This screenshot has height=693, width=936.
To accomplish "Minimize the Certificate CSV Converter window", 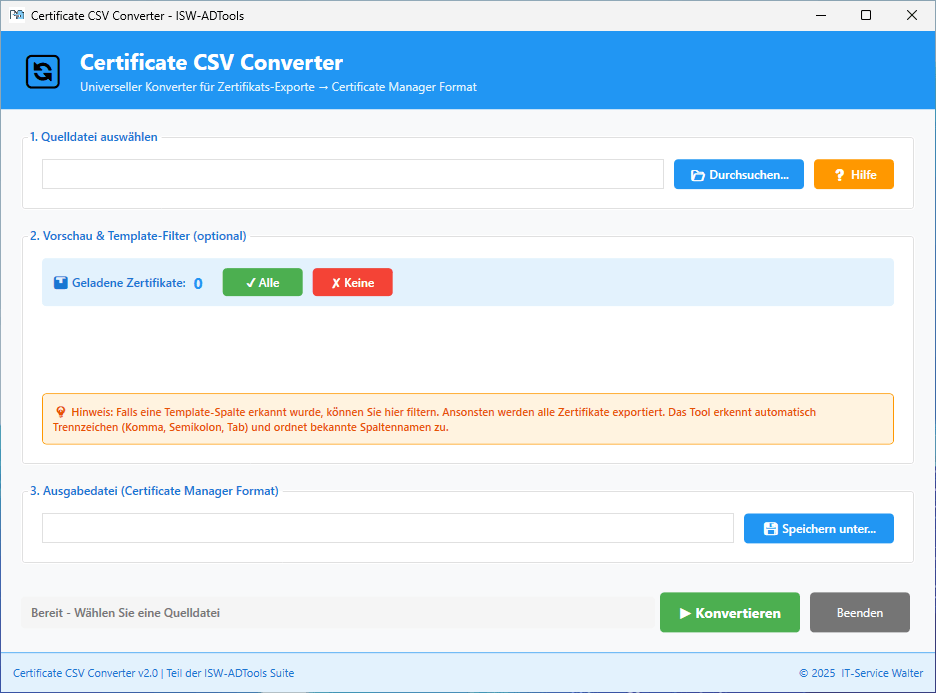I will [820, 15].
